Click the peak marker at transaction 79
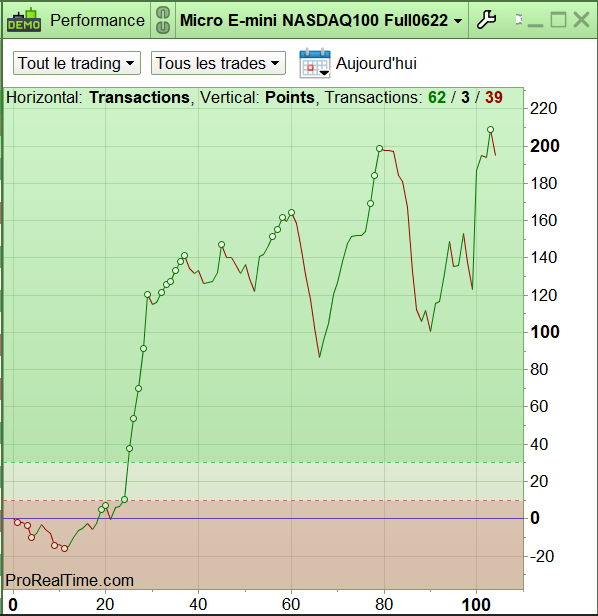 (x=379, y=148)
